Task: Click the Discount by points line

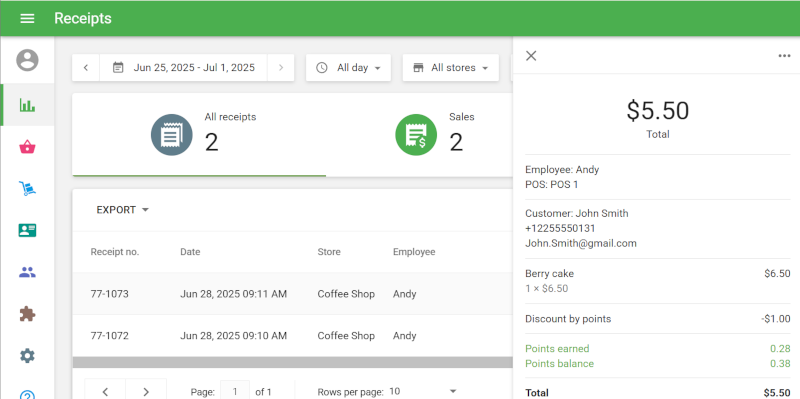Action: (658, 319)
